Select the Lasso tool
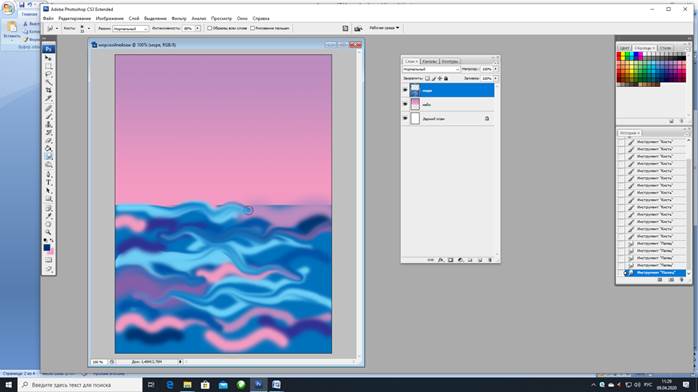The image size is (698, 392). click(49, 74)
